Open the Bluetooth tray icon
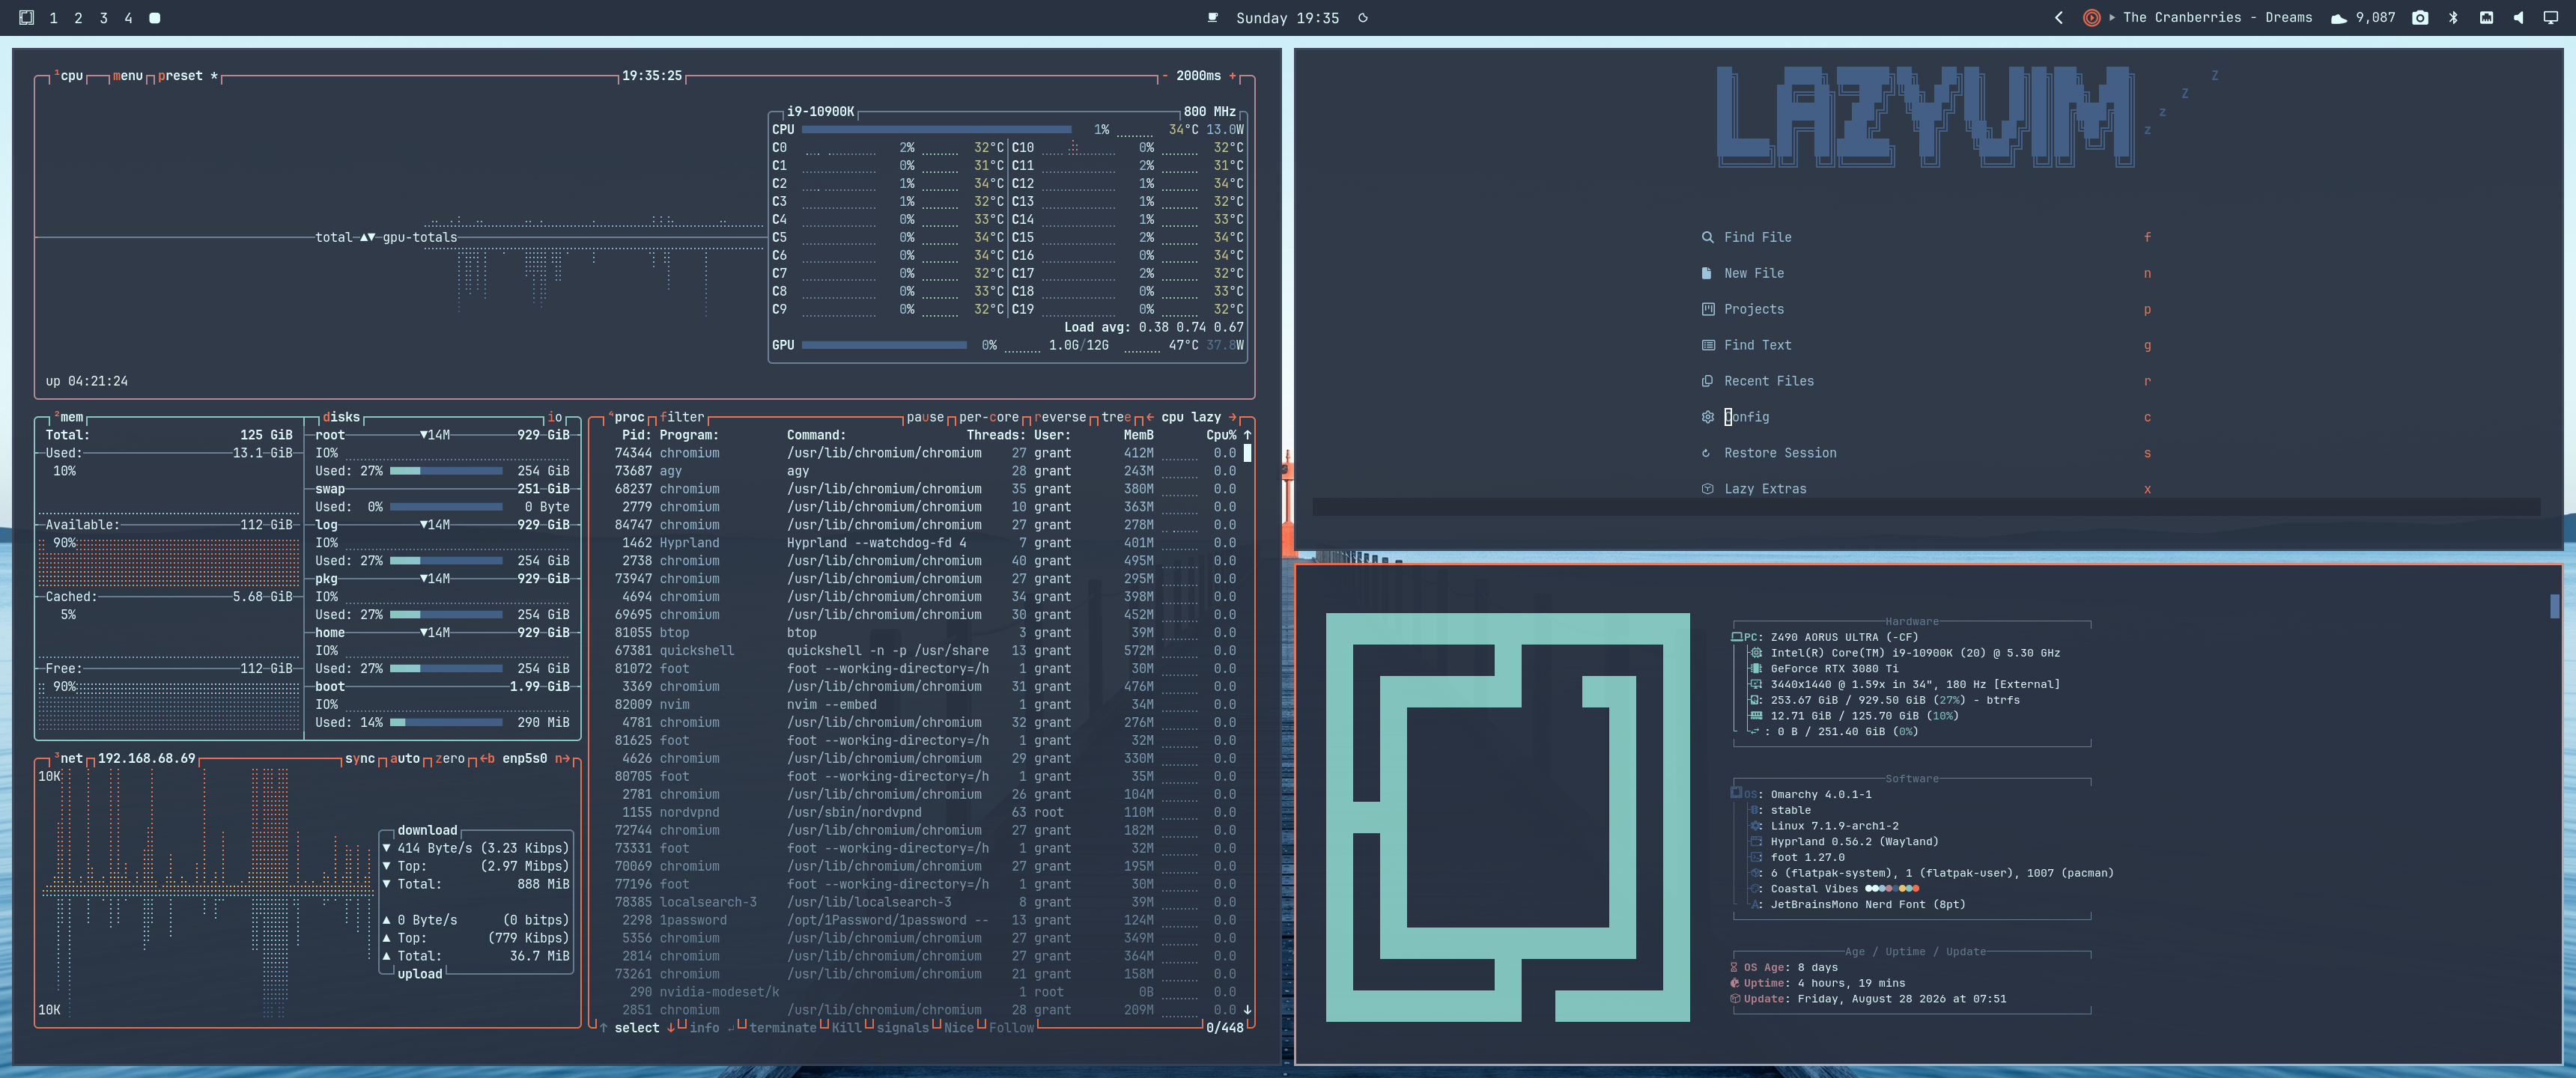The height and width of the screenshot is (1078, 2576). 2453,18
